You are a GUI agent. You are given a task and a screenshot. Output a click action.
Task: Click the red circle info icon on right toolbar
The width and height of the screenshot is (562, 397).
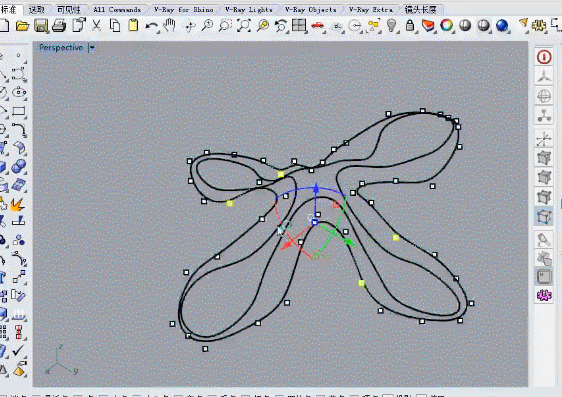click(x=544, y=57)
